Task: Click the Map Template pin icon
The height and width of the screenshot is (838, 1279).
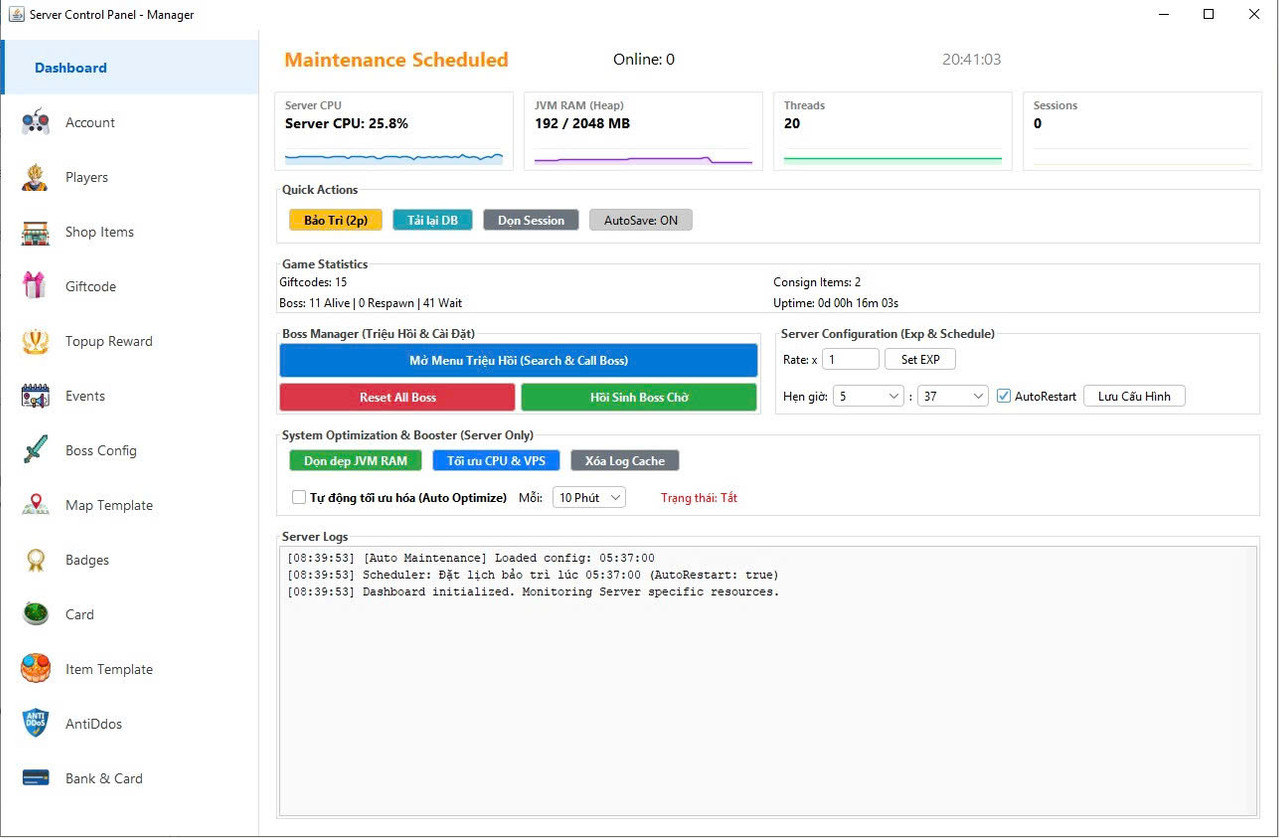Action: click(x=36, y=505)
